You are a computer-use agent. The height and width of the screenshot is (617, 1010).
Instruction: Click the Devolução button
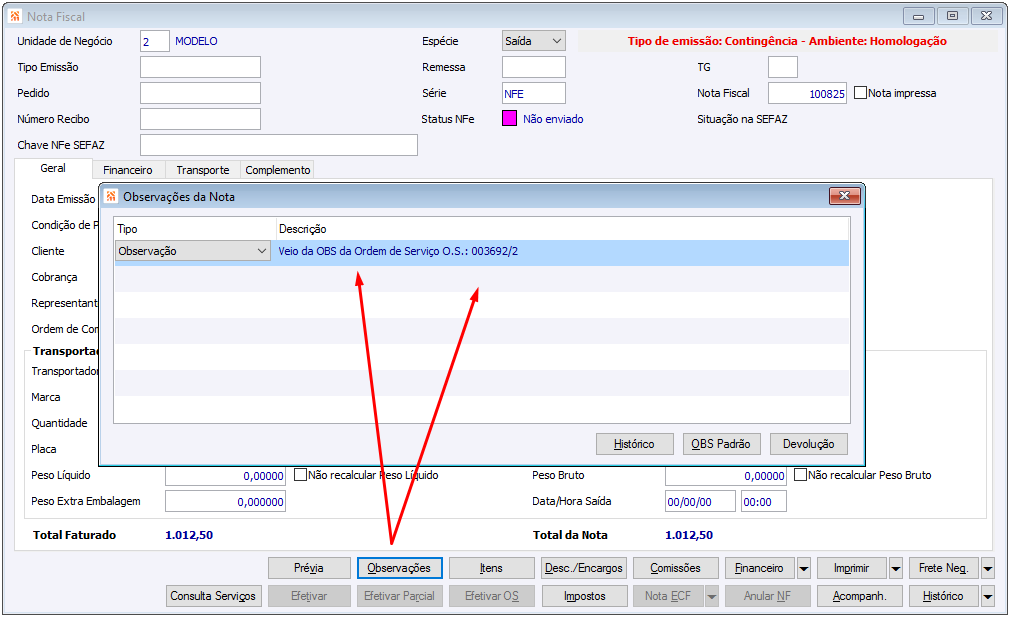(x=808, y=444)
